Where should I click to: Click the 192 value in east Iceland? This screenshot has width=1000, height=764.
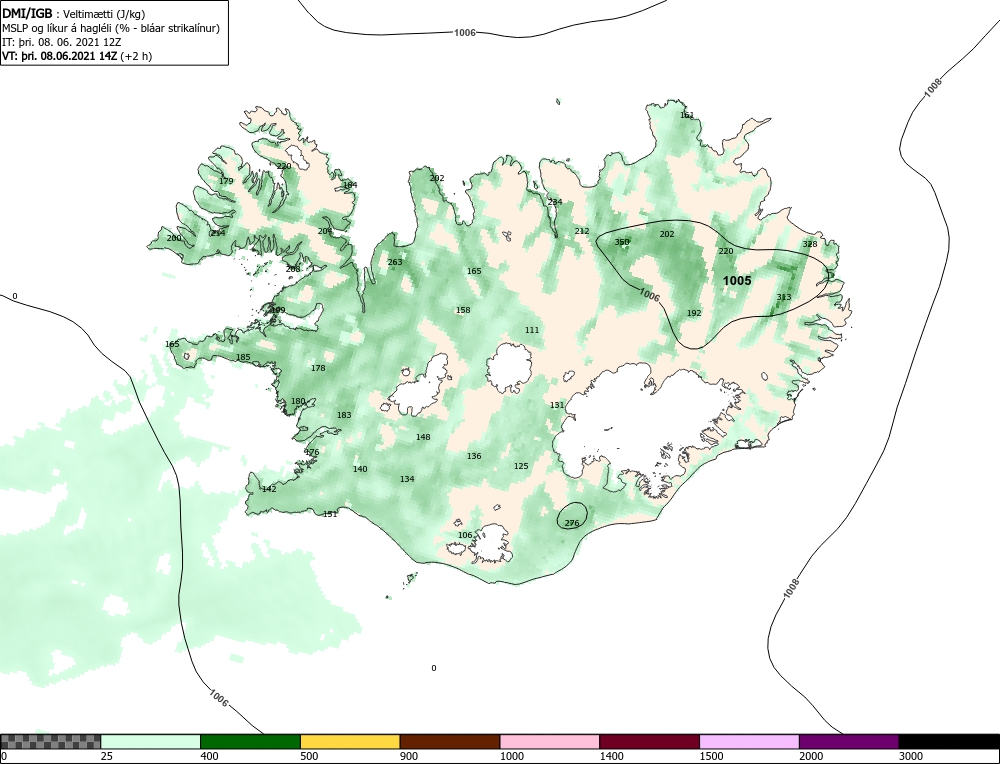coord(694,313)
